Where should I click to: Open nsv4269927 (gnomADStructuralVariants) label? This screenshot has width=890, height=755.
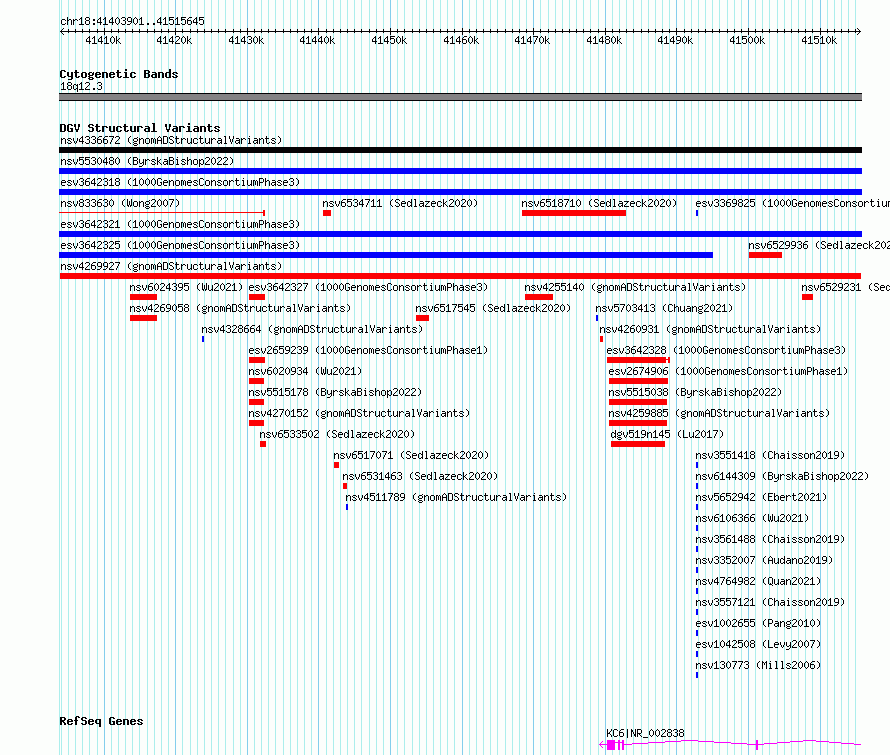tap(171, 266)
